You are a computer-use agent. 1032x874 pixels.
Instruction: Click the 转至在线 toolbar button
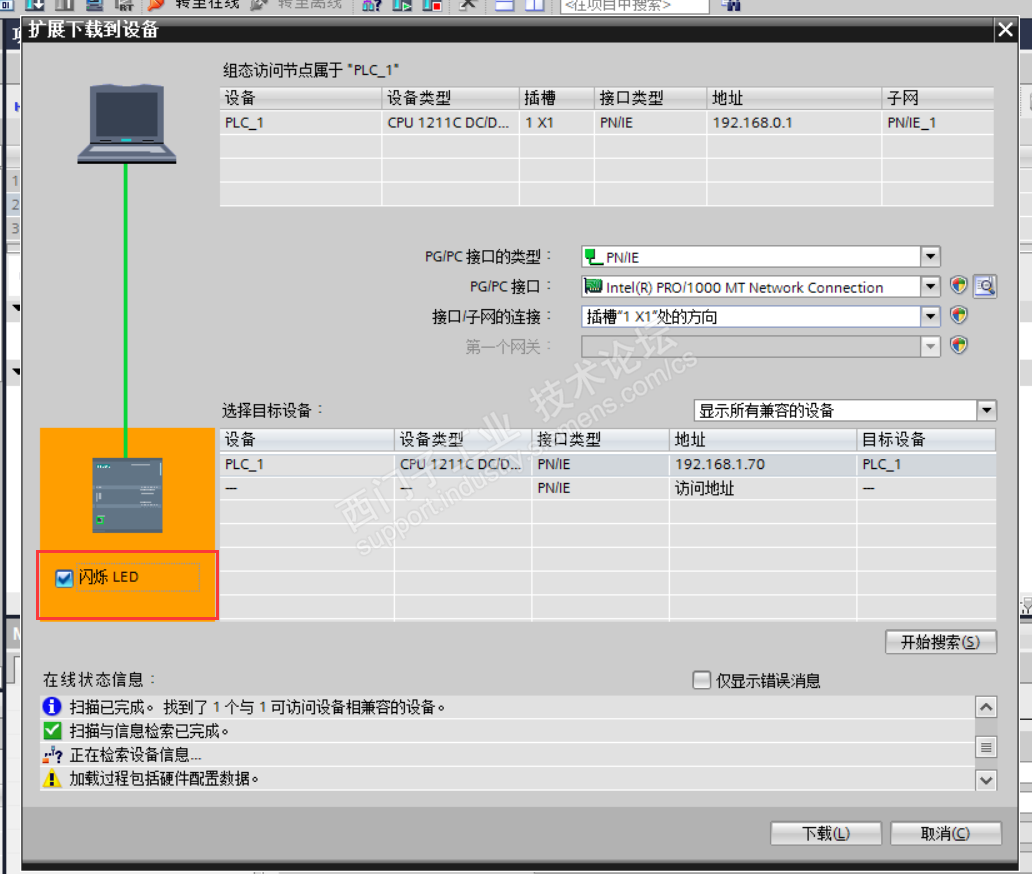194,5
